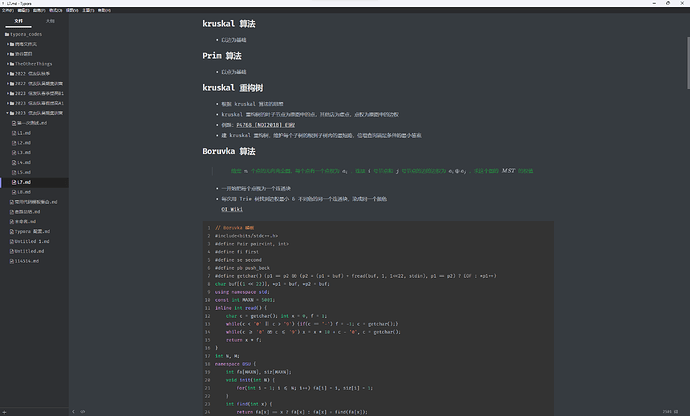Click the green blockquote with MST formula
Screen dimensions: 690x416
(382, 171)
